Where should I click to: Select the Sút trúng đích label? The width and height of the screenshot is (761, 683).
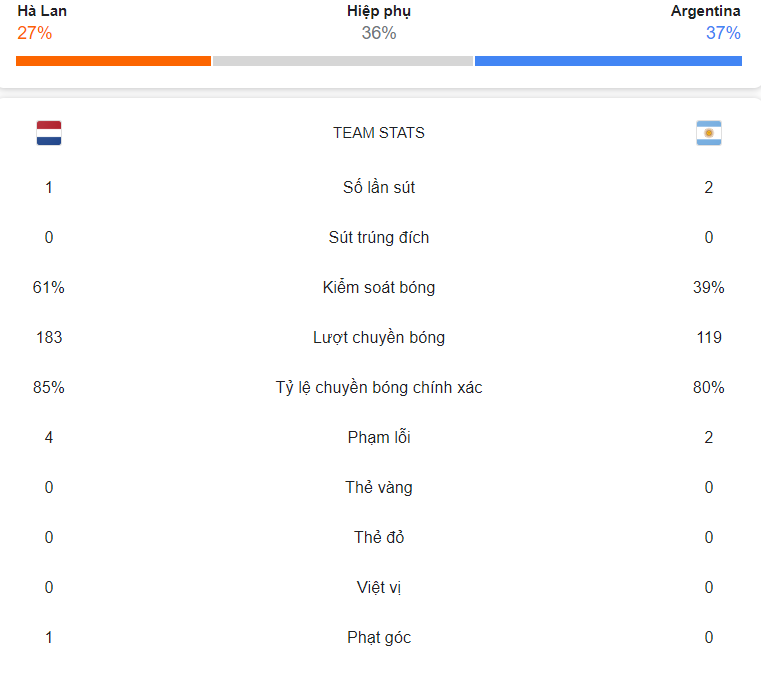pos(379,237)
